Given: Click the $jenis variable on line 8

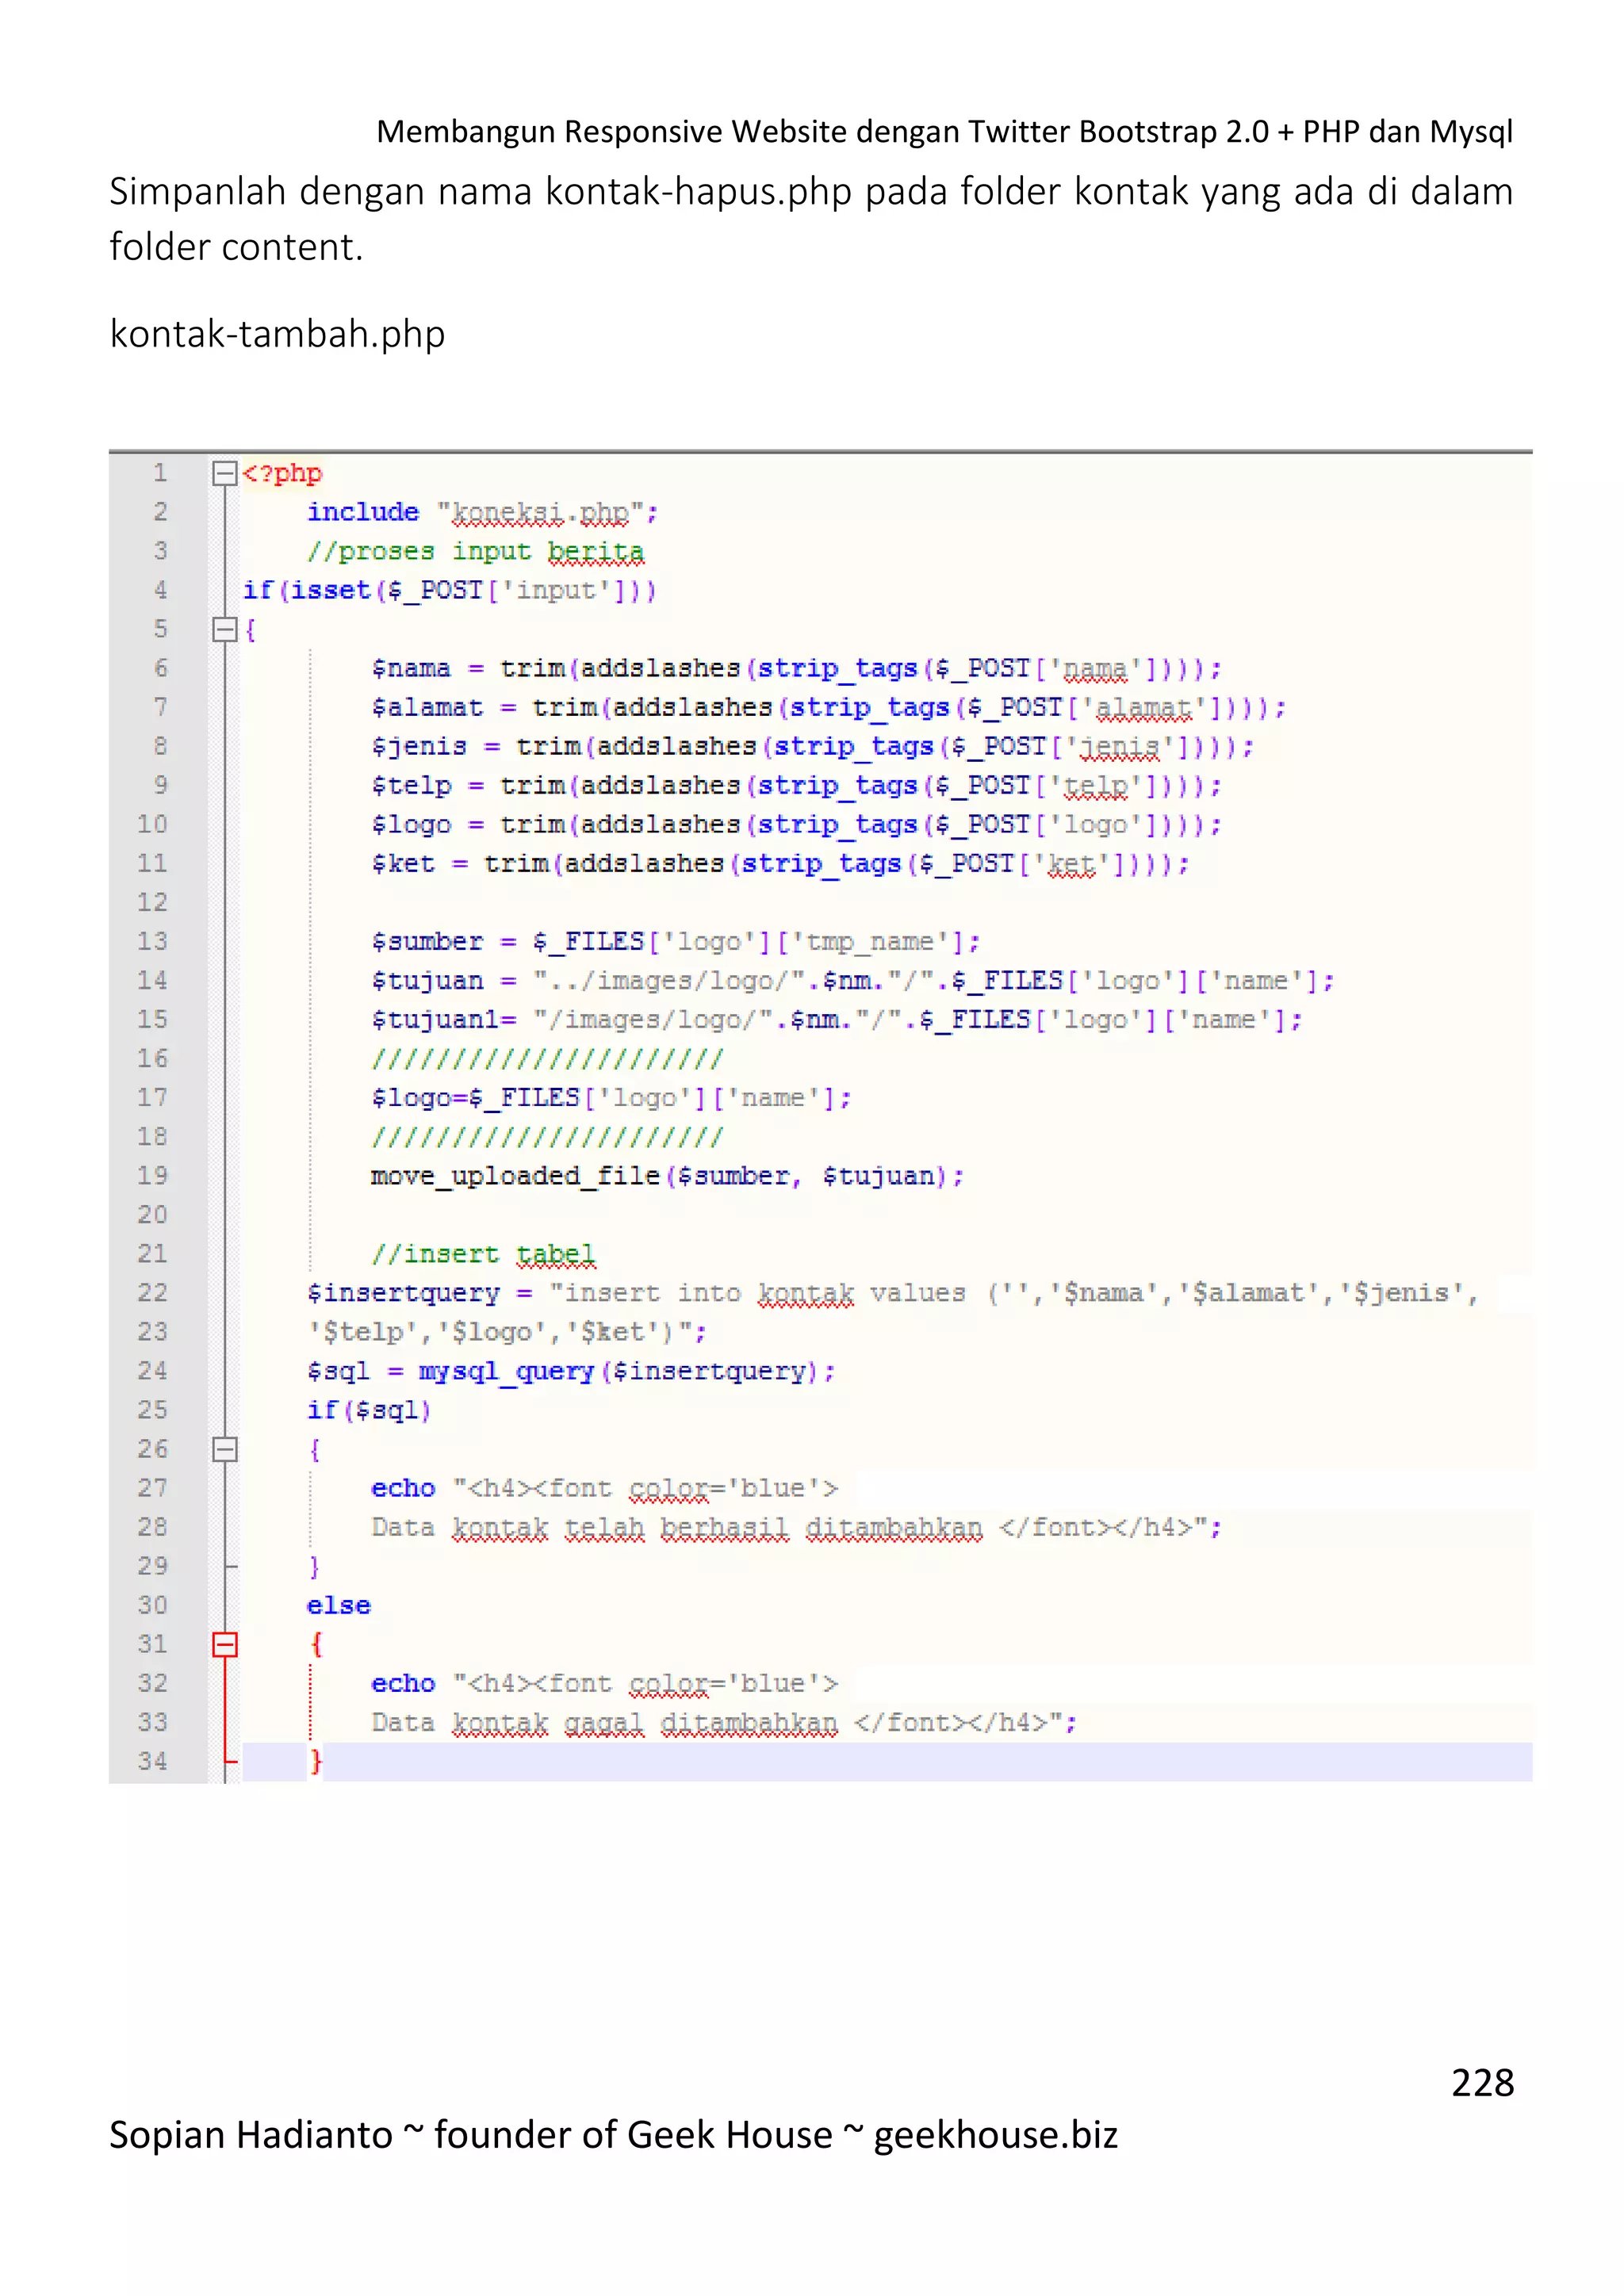Looking at the screenshot, I should tap(419, 747).
